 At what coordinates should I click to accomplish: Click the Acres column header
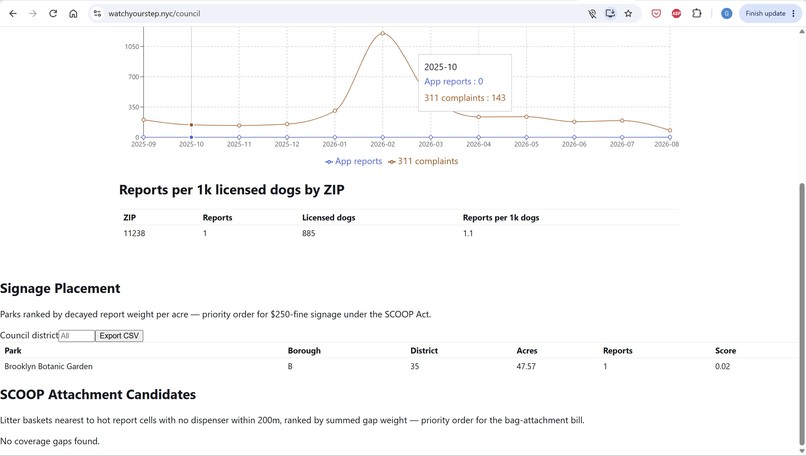pyautogui.click(x=527, y=351)
